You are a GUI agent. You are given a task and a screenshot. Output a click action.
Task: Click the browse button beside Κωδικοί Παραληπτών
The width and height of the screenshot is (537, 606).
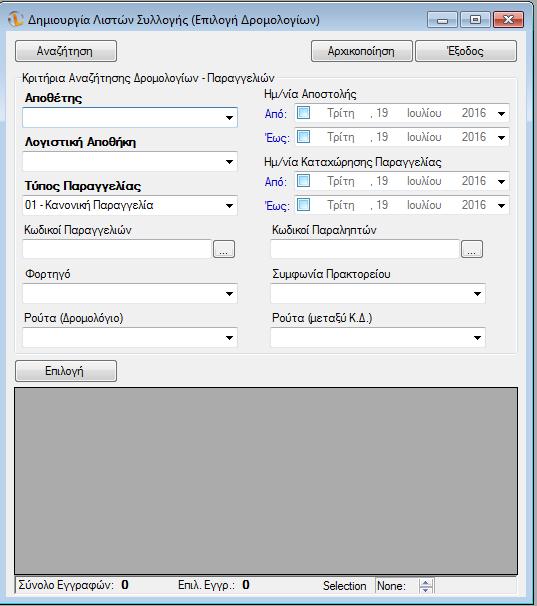pyautogui.click(x=472, y=249)
